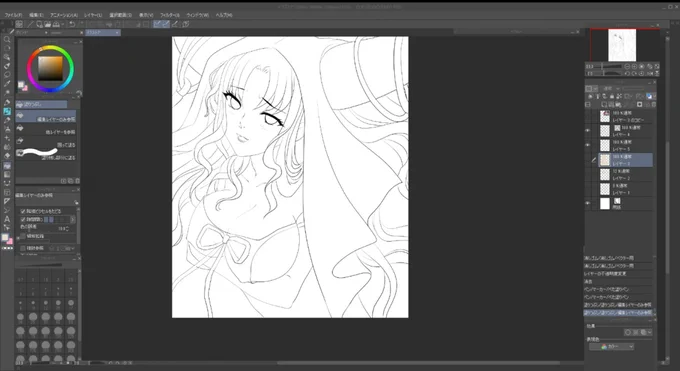Click the Save icon in the top toolbar
Viewport: 680px width, 371px height.
[x=56, y=24]
